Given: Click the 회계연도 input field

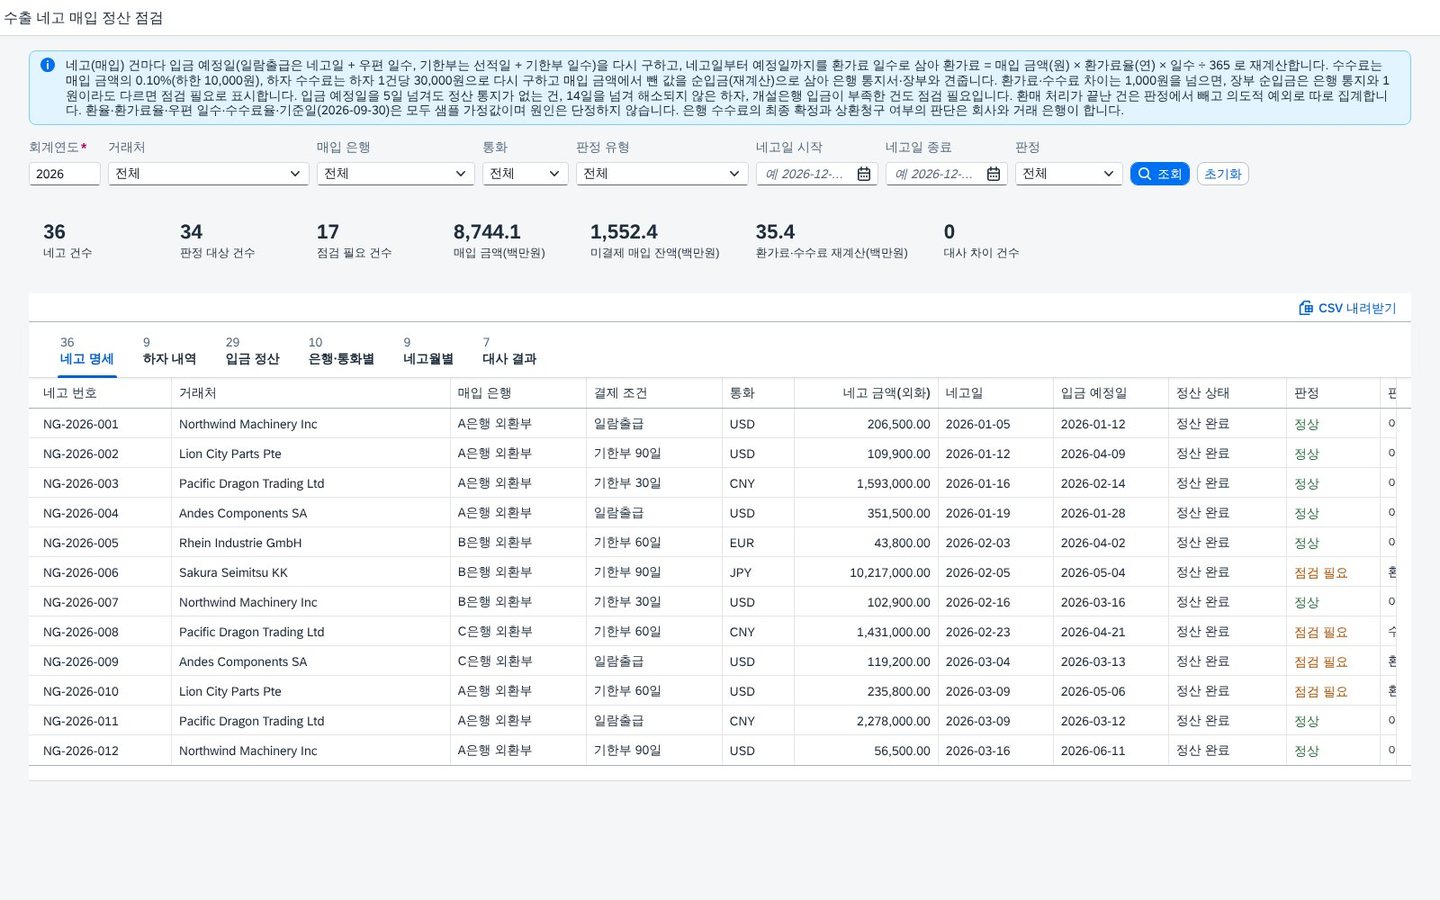Looking at the screenshot, I should click(x=64, y=174).
